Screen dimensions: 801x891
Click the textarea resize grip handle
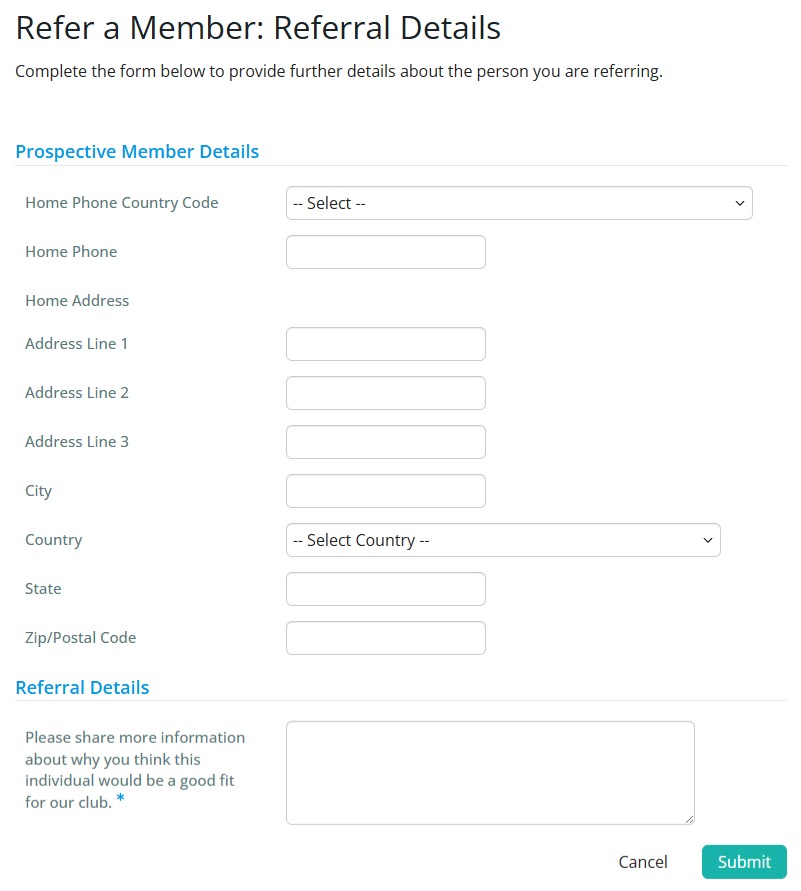tap(689, 819)
